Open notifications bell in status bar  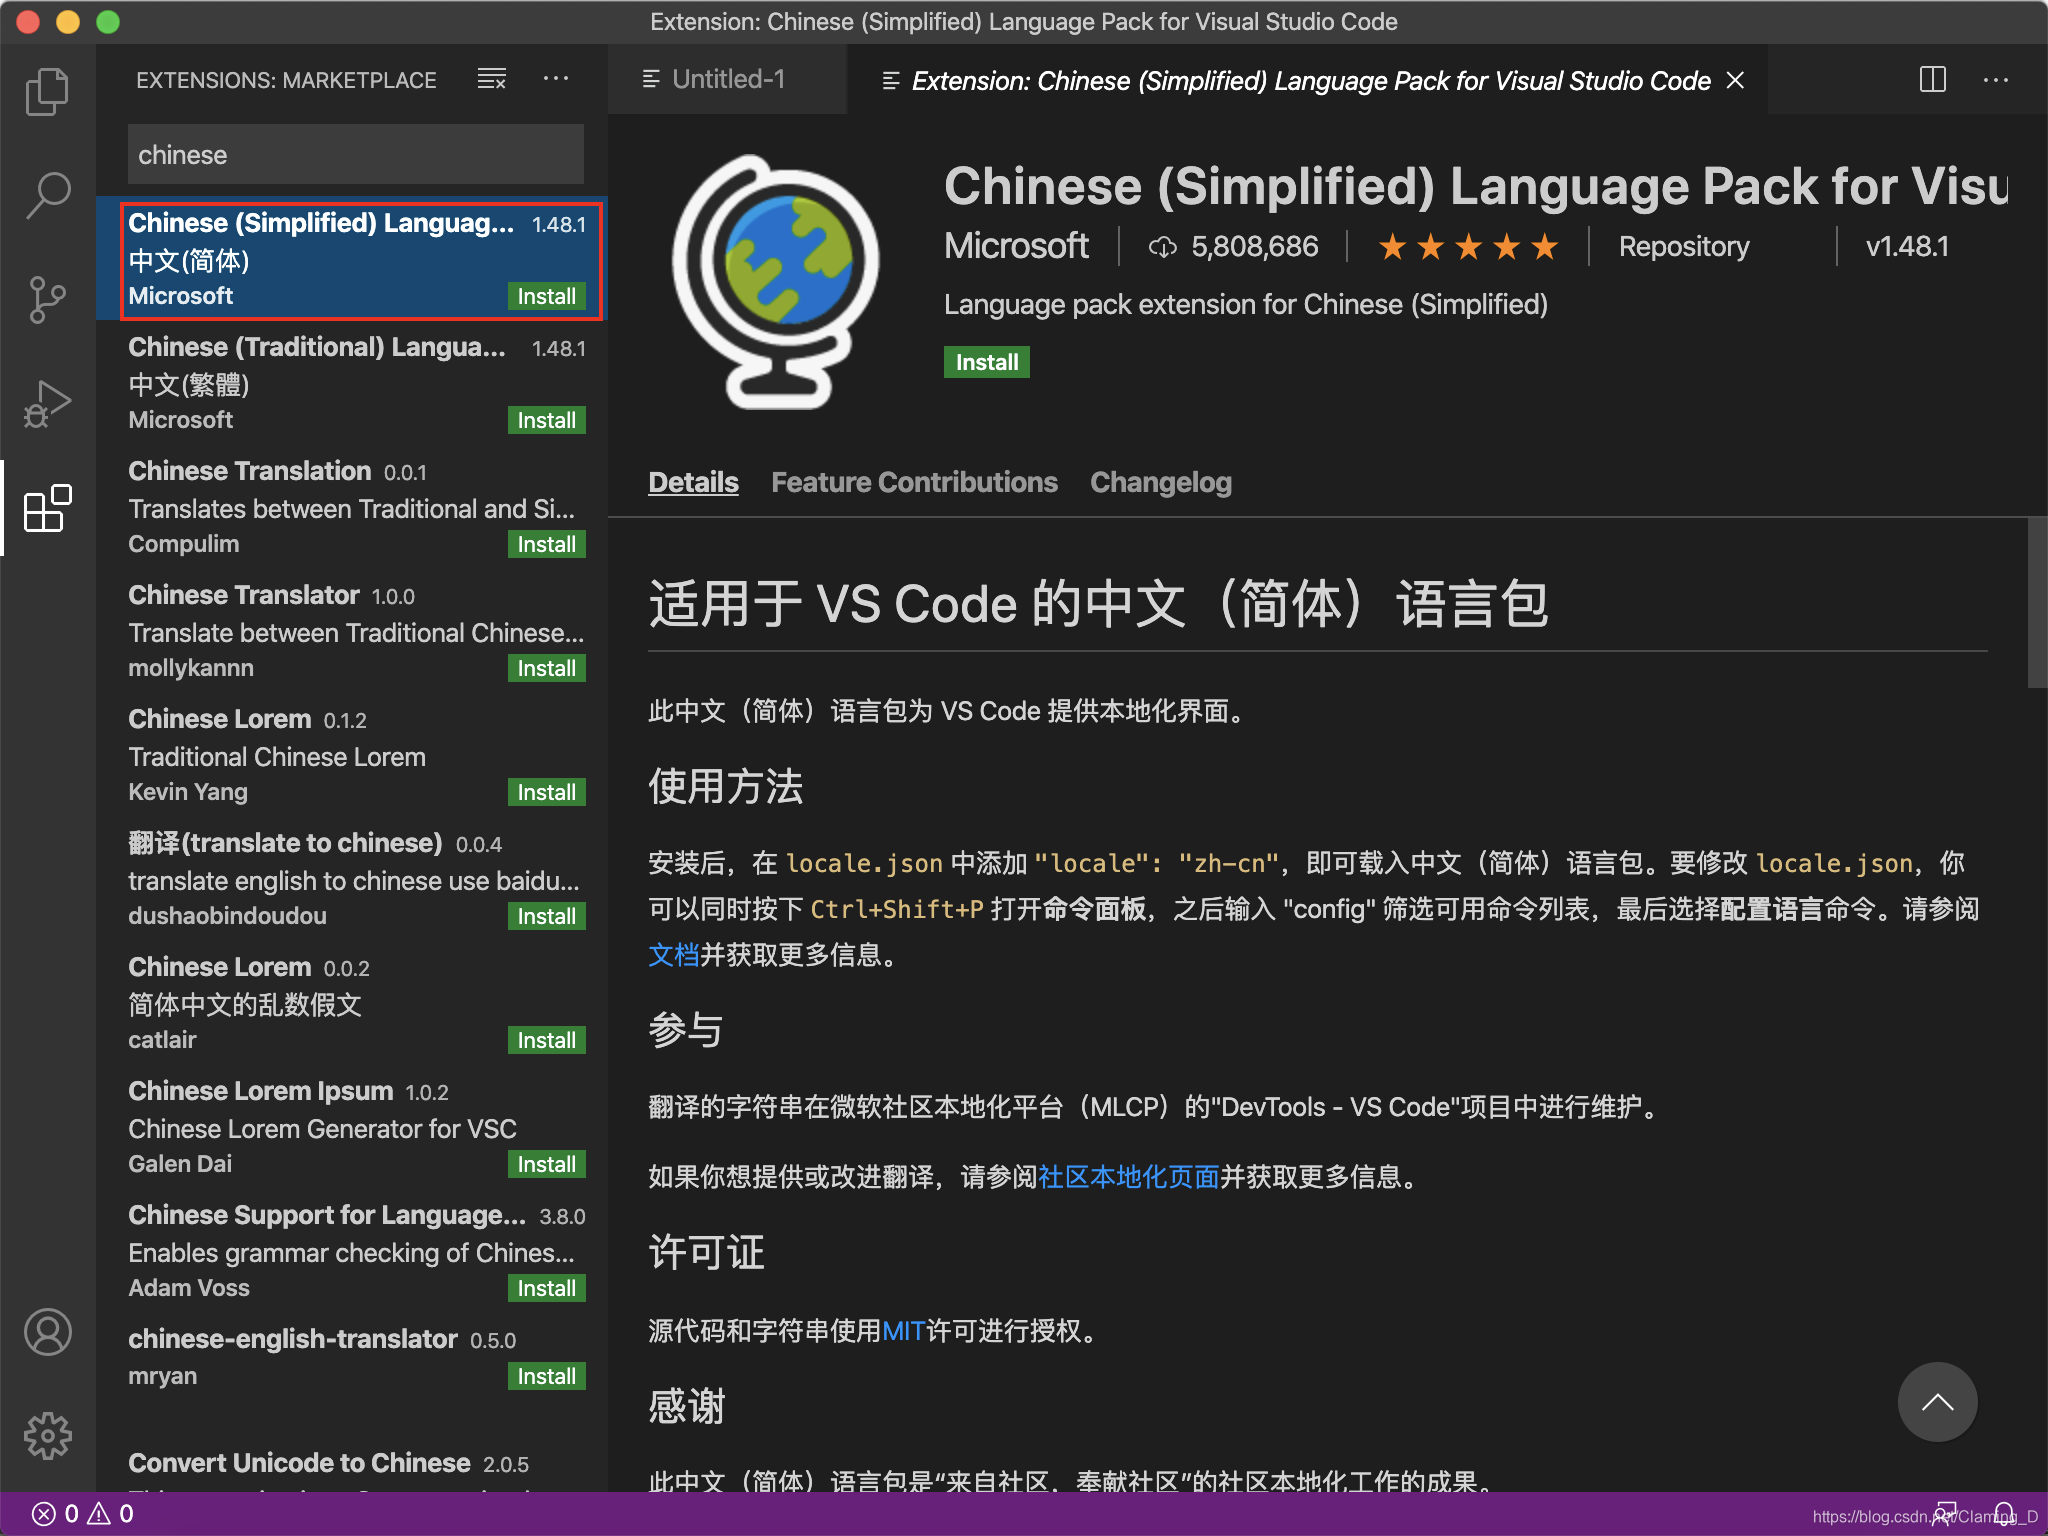pyautogui.click(x=2004, y=1514)
